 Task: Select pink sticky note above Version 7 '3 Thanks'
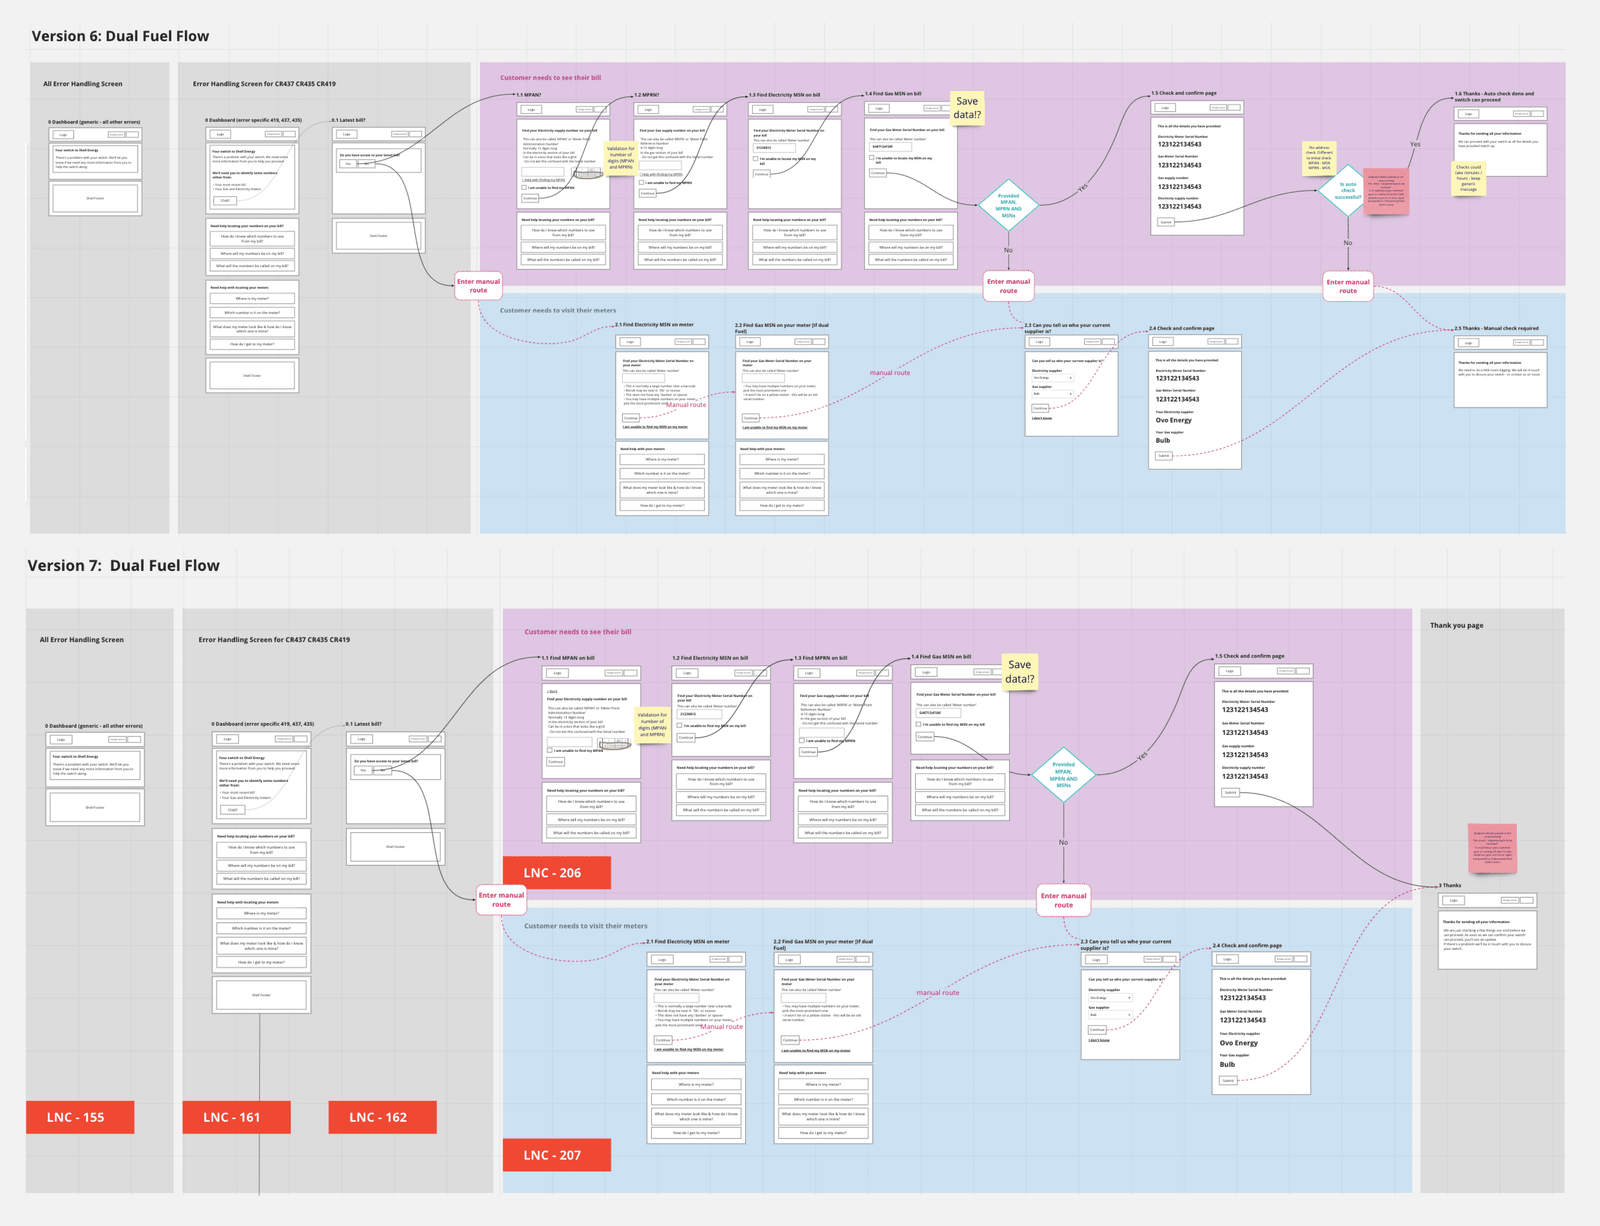pos(1492,847)
